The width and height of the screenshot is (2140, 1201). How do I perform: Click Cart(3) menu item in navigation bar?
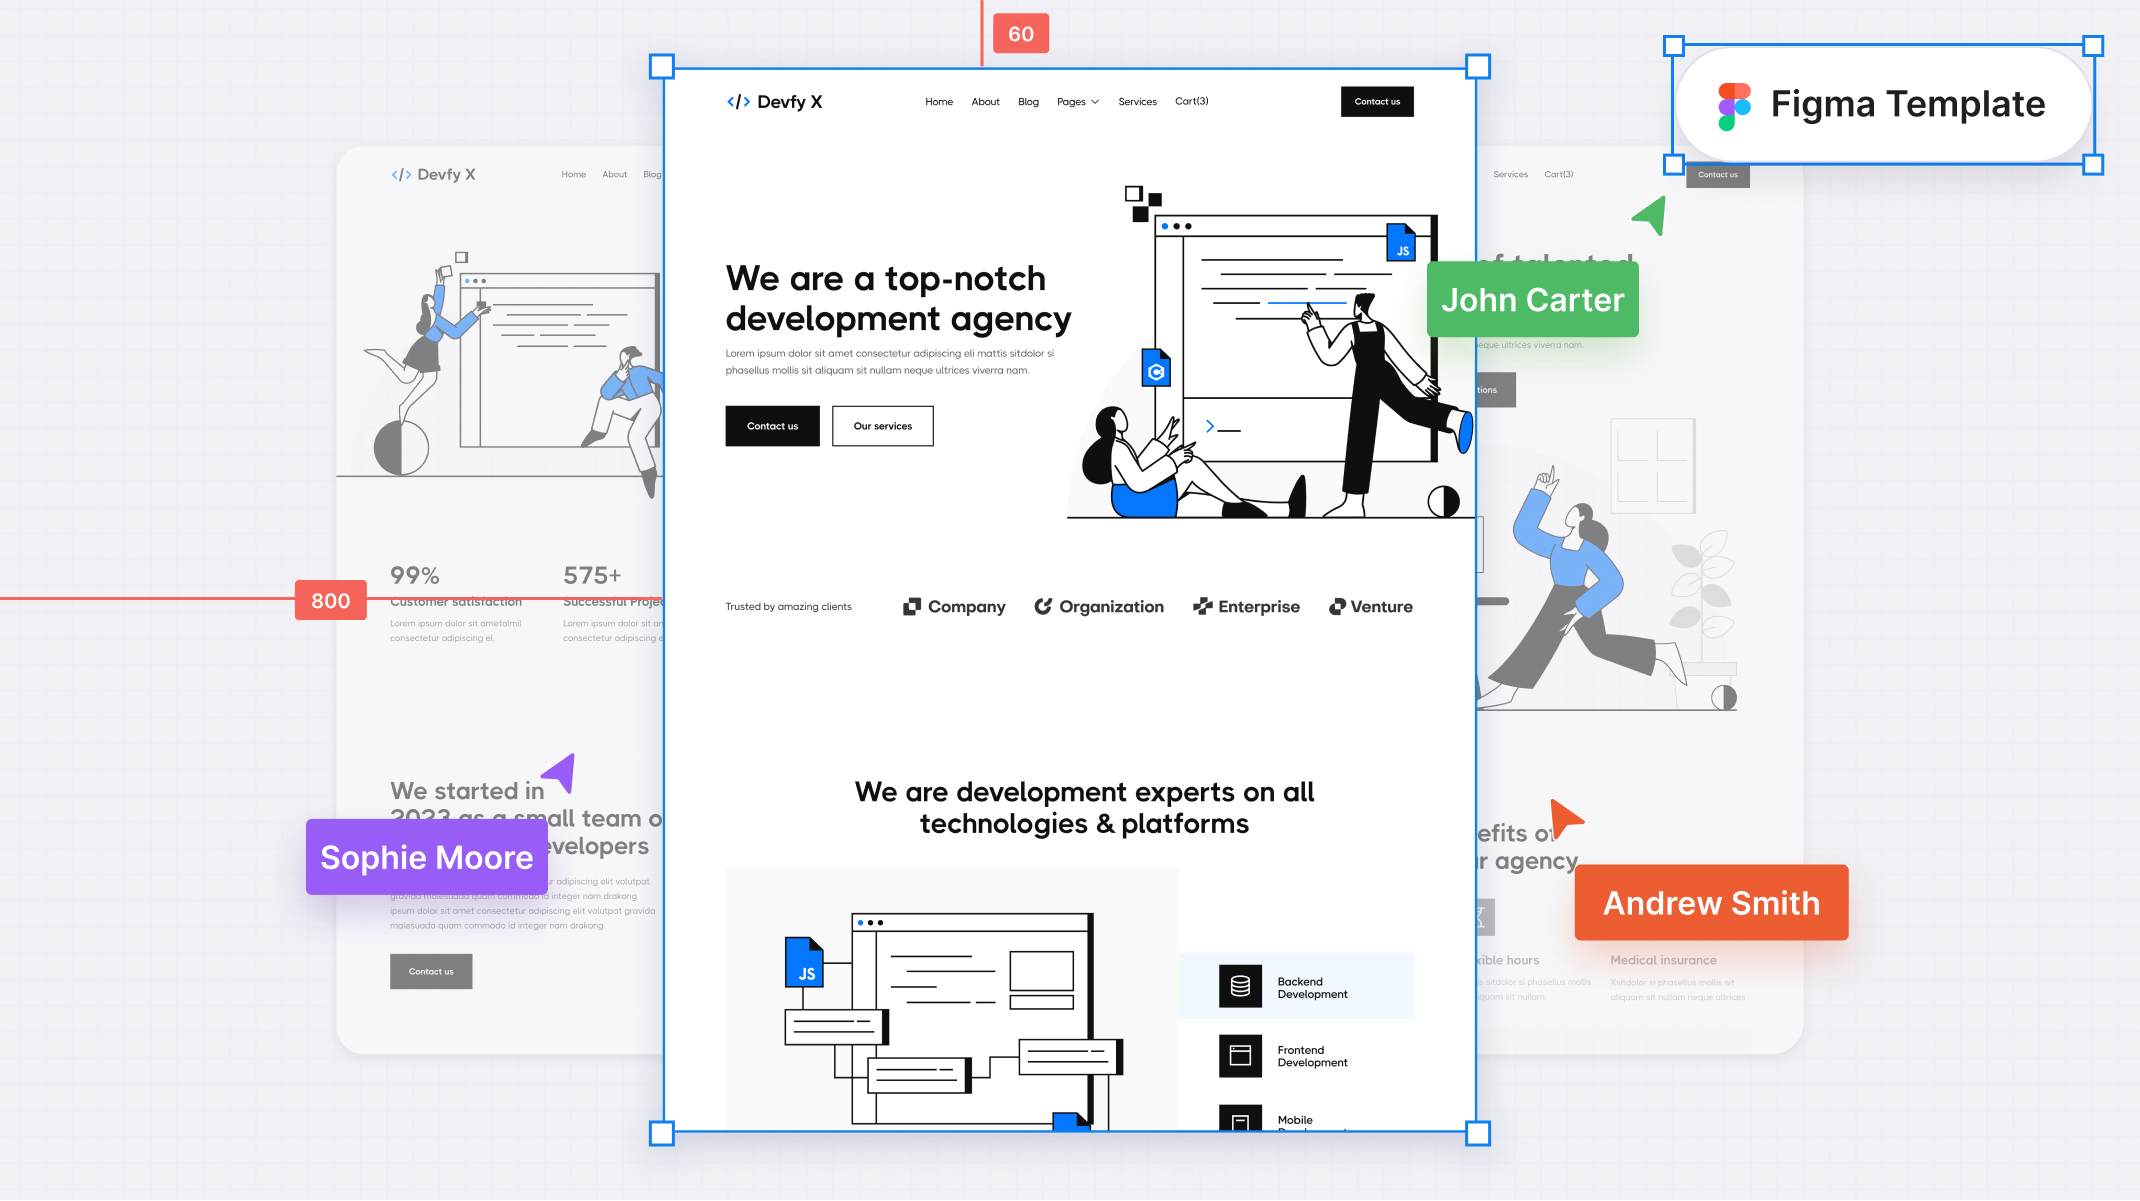coord(1192,101)
